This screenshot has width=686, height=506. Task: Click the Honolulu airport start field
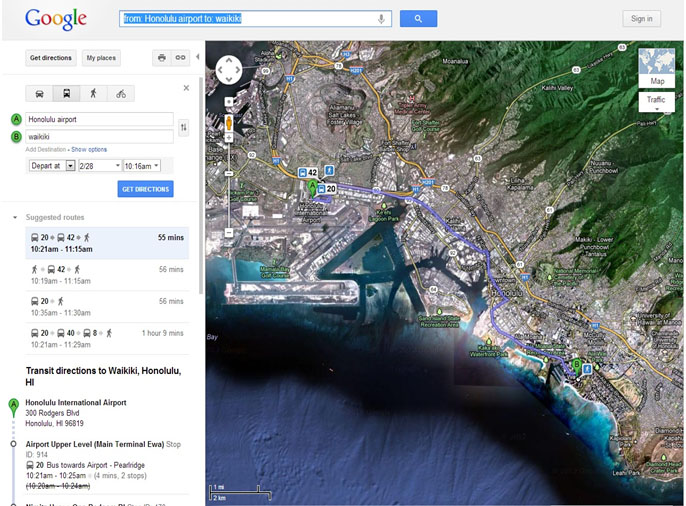coord(99,119)
